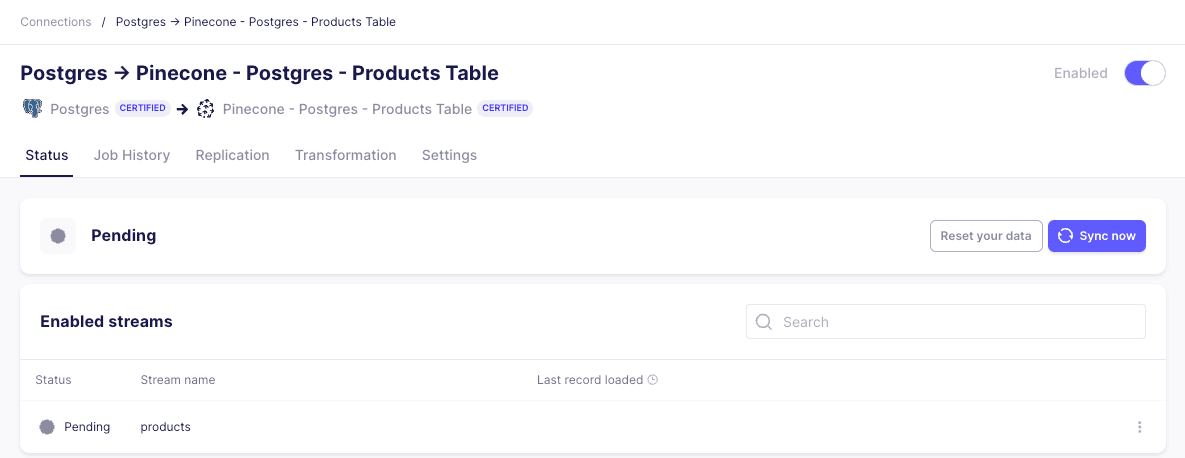
Task: Click the Pinecone destination icon
Action: [206, 109]
